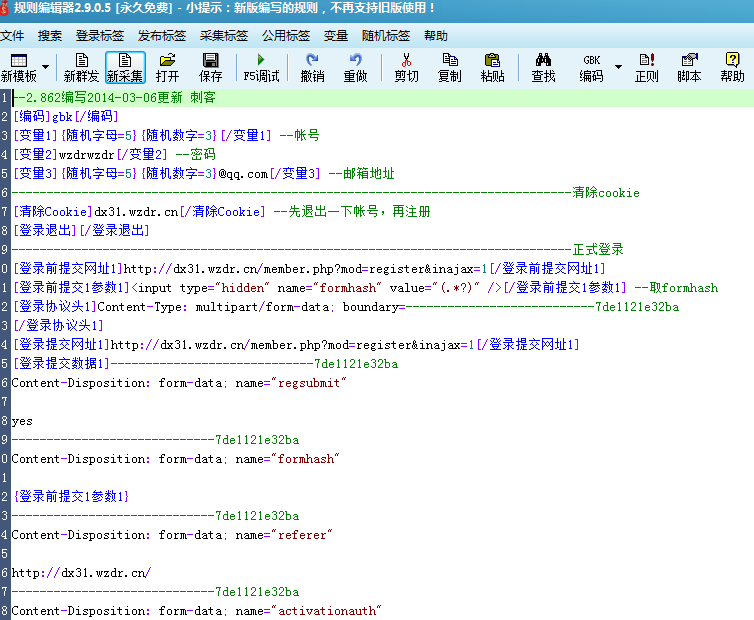Click the @qq.com text in 变量3 line
The image size is (754, 620).
pos(243,174)
